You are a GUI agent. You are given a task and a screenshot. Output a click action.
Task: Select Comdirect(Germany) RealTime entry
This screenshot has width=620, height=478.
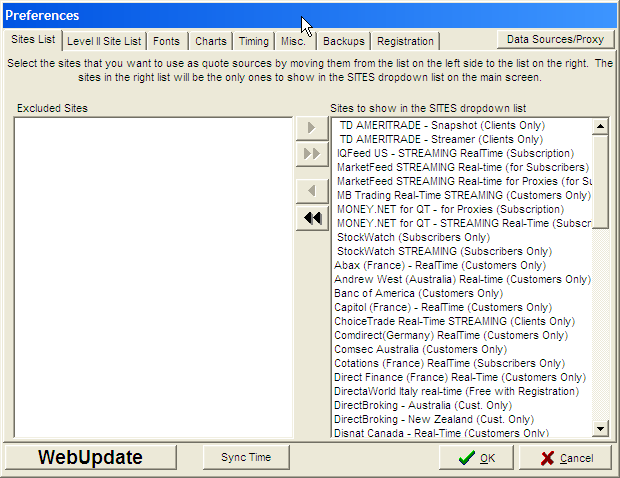(x=461, y=335)
